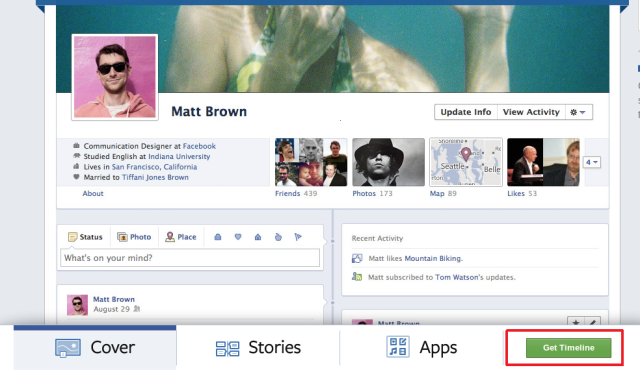Select the Status post tab
Image resolution: width=640 pixels, height=370 pixels.
coord(85,237)
